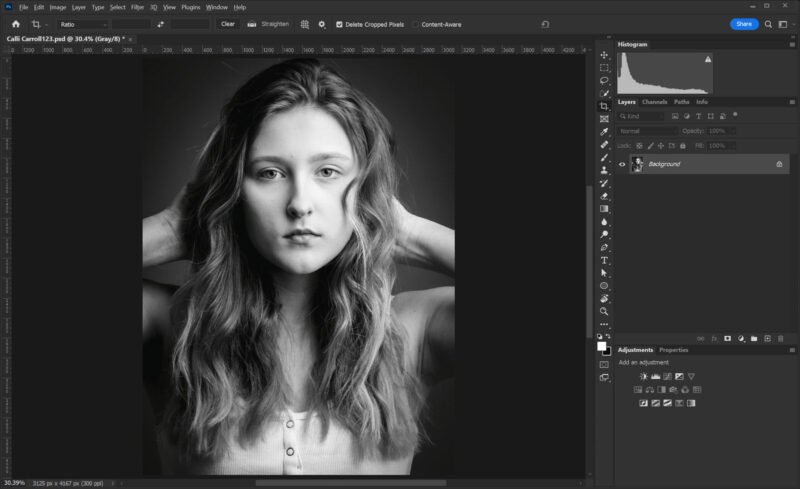Viewport: 800px width, 489px height.
Task: Pick the Eyedropper tool
Action: pos(604,132)
